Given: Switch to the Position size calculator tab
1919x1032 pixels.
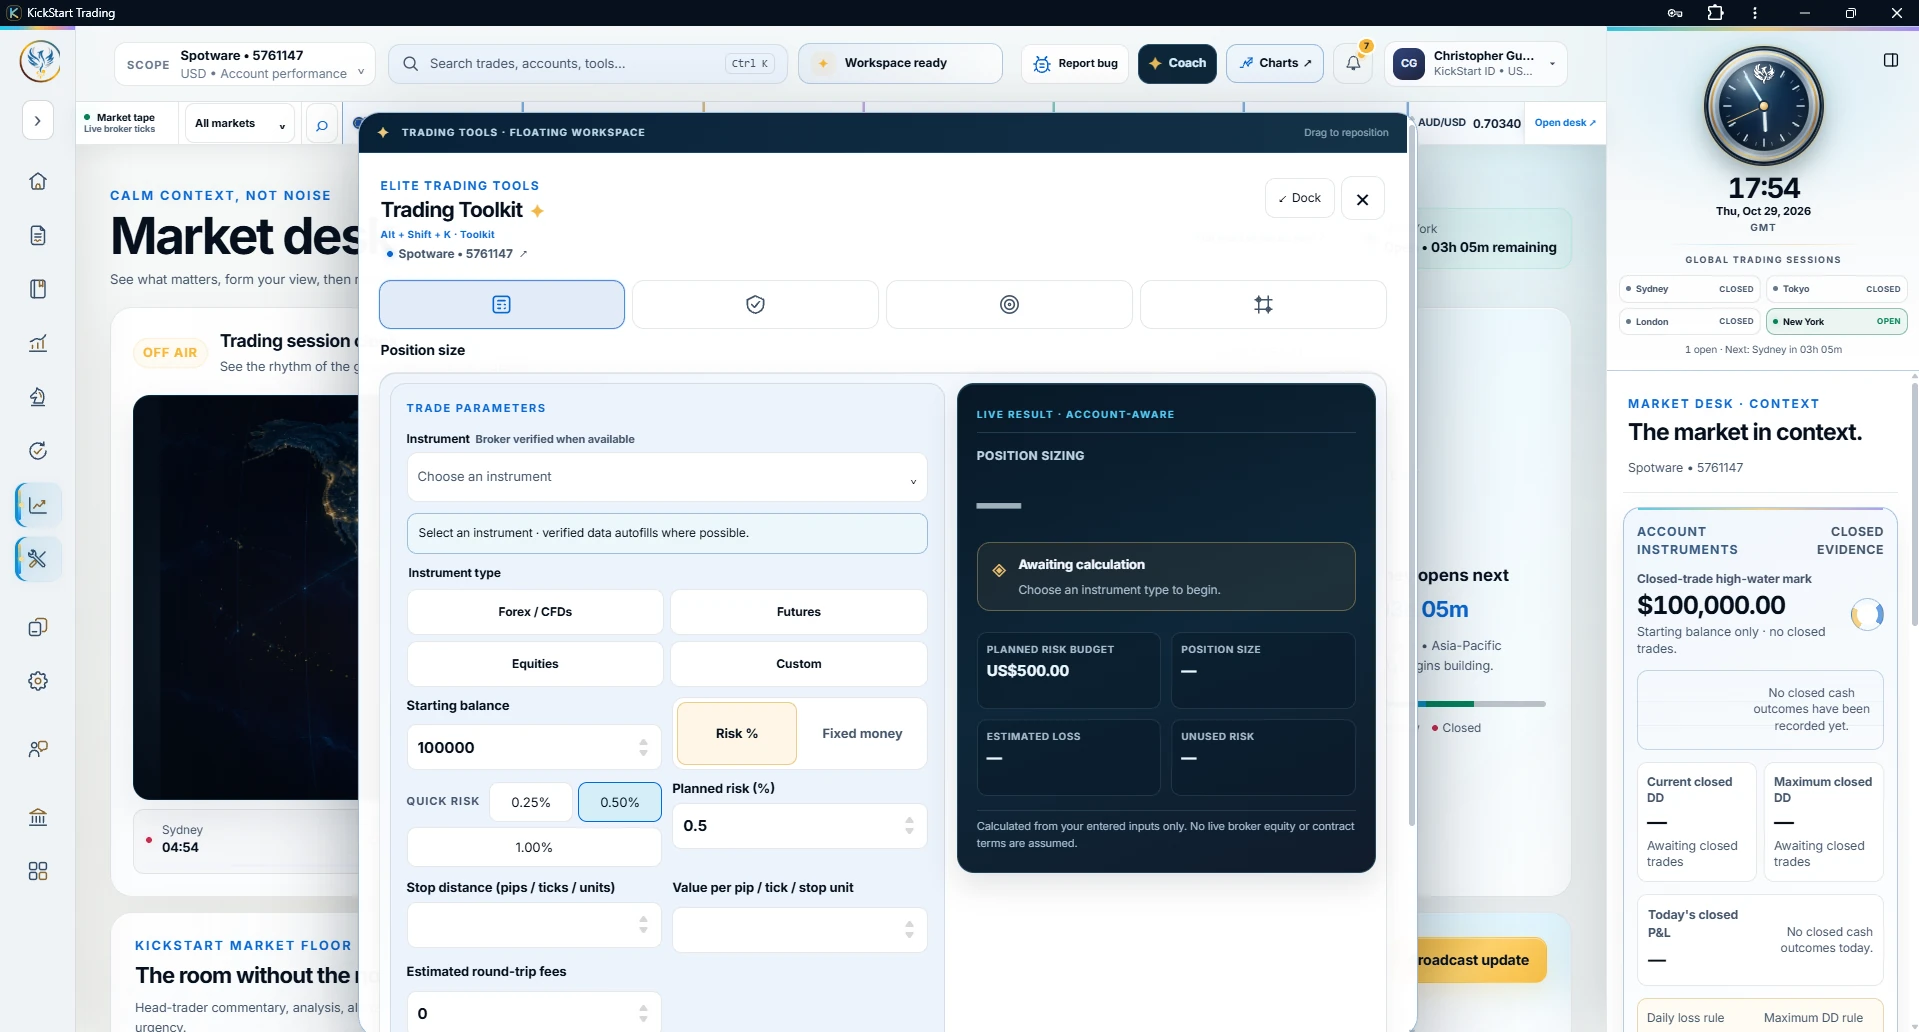Looking at the screenshot, I should 502,304.
